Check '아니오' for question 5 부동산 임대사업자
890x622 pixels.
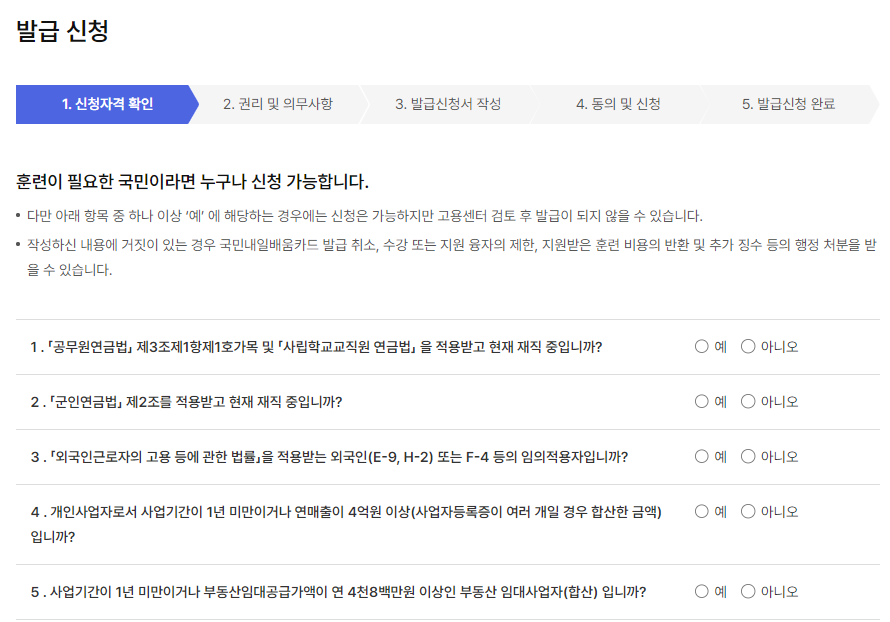click(748, 591)
